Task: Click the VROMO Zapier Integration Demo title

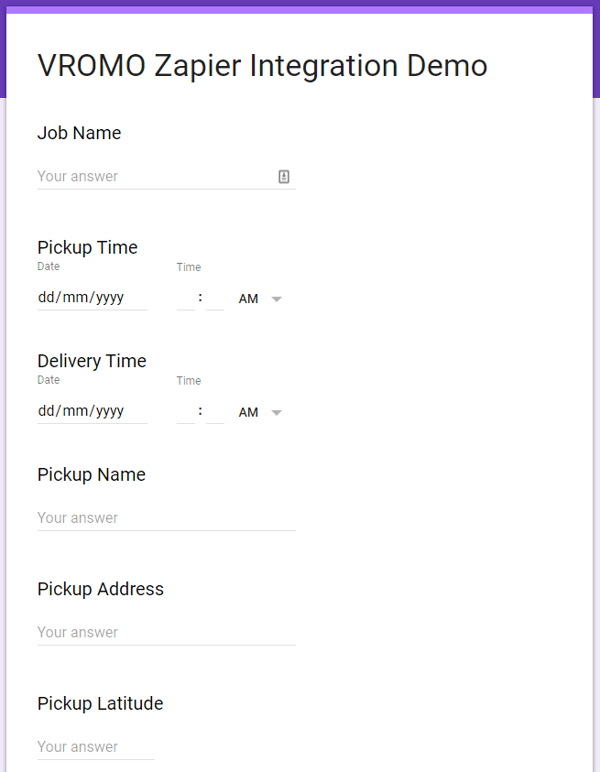Action: click(262, 66)
